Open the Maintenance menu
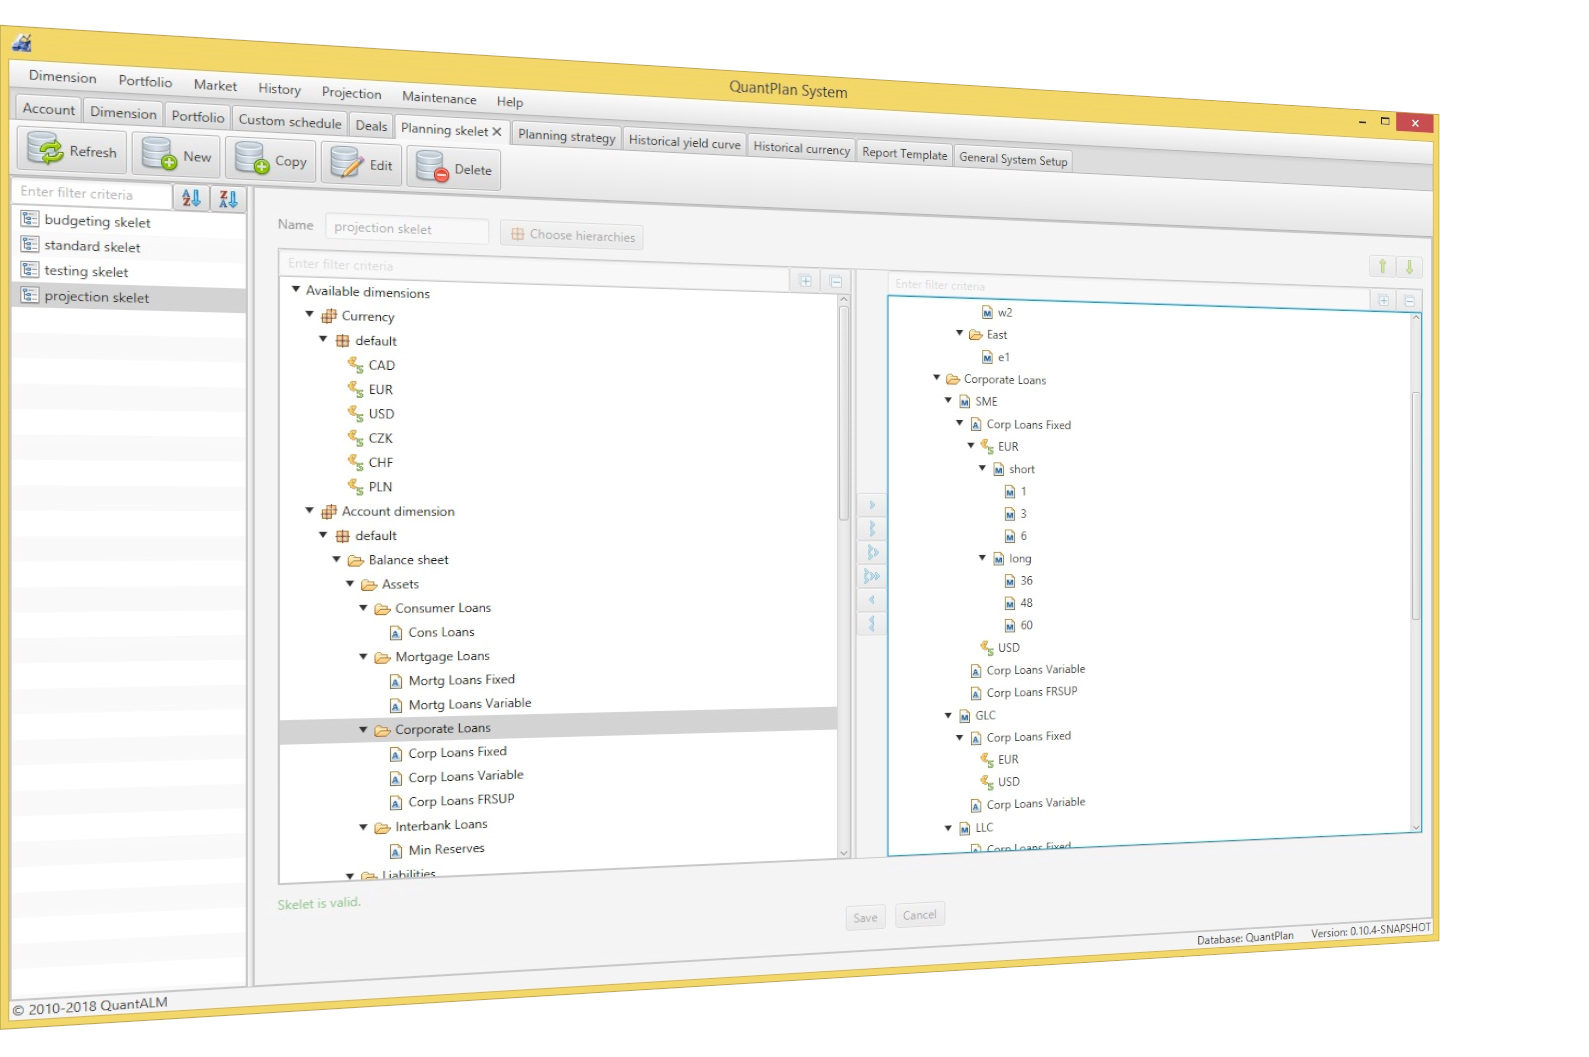The image size is (1589, 1057). point(439,97)
